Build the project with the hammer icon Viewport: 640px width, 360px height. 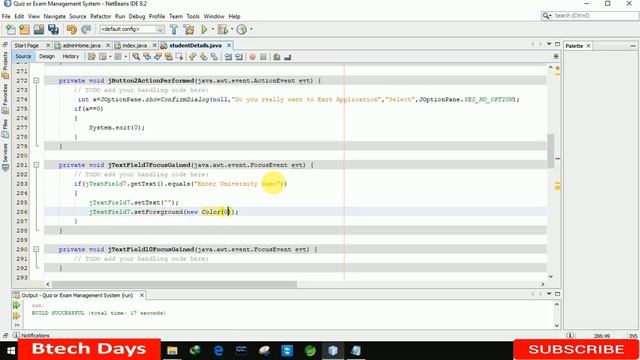[174, 29]
